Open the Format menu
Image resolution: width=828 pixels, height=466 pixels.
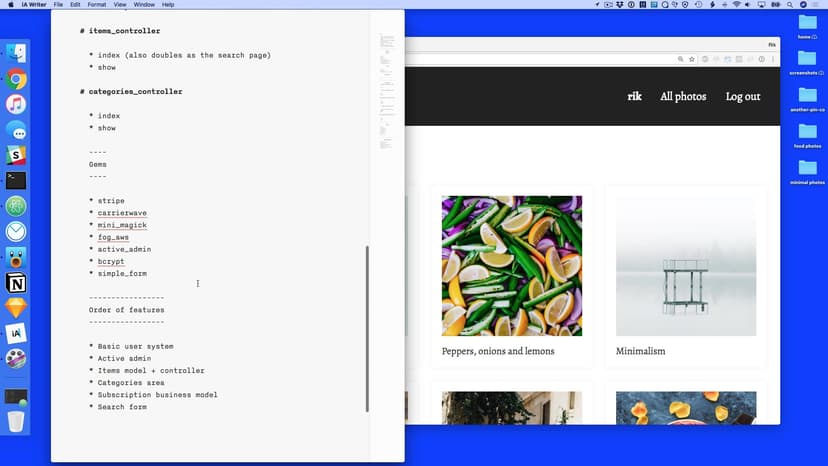click(96, 5)
